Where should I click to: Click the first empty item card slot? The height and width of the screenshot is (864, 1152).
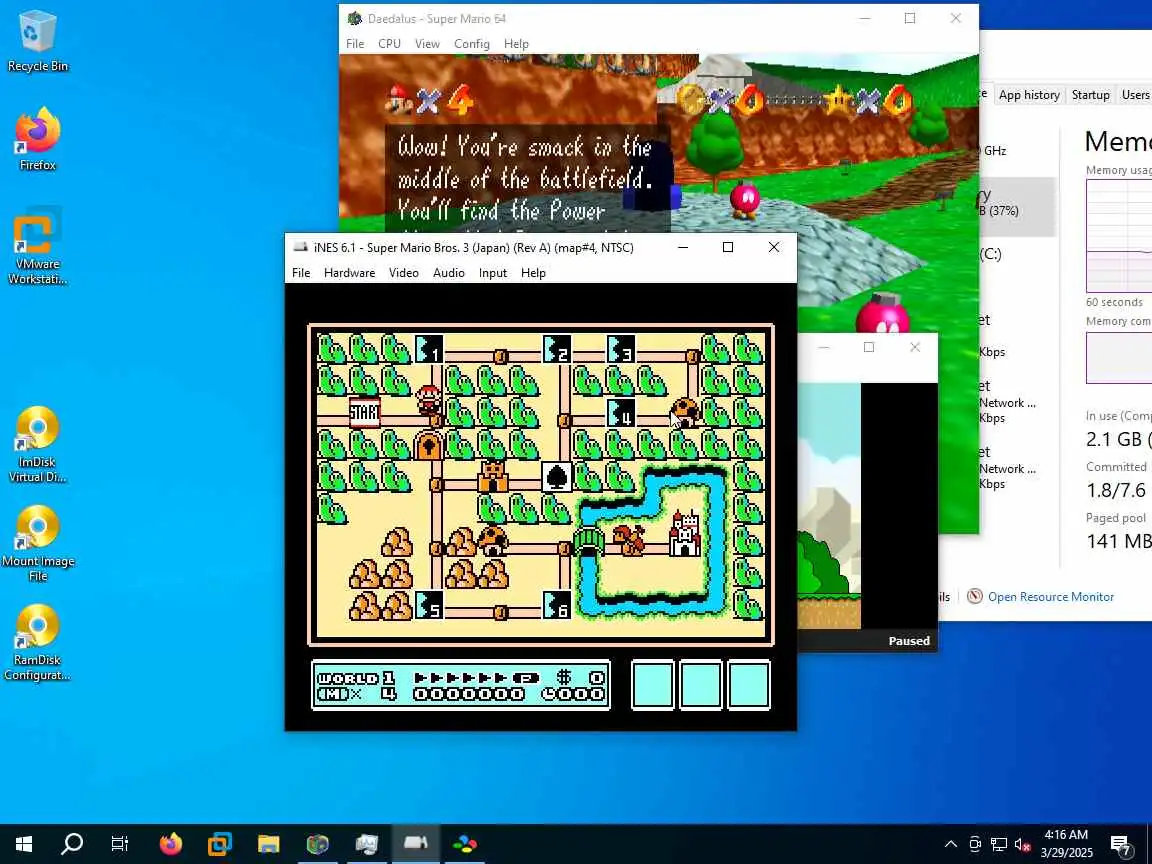click(652, 685)
